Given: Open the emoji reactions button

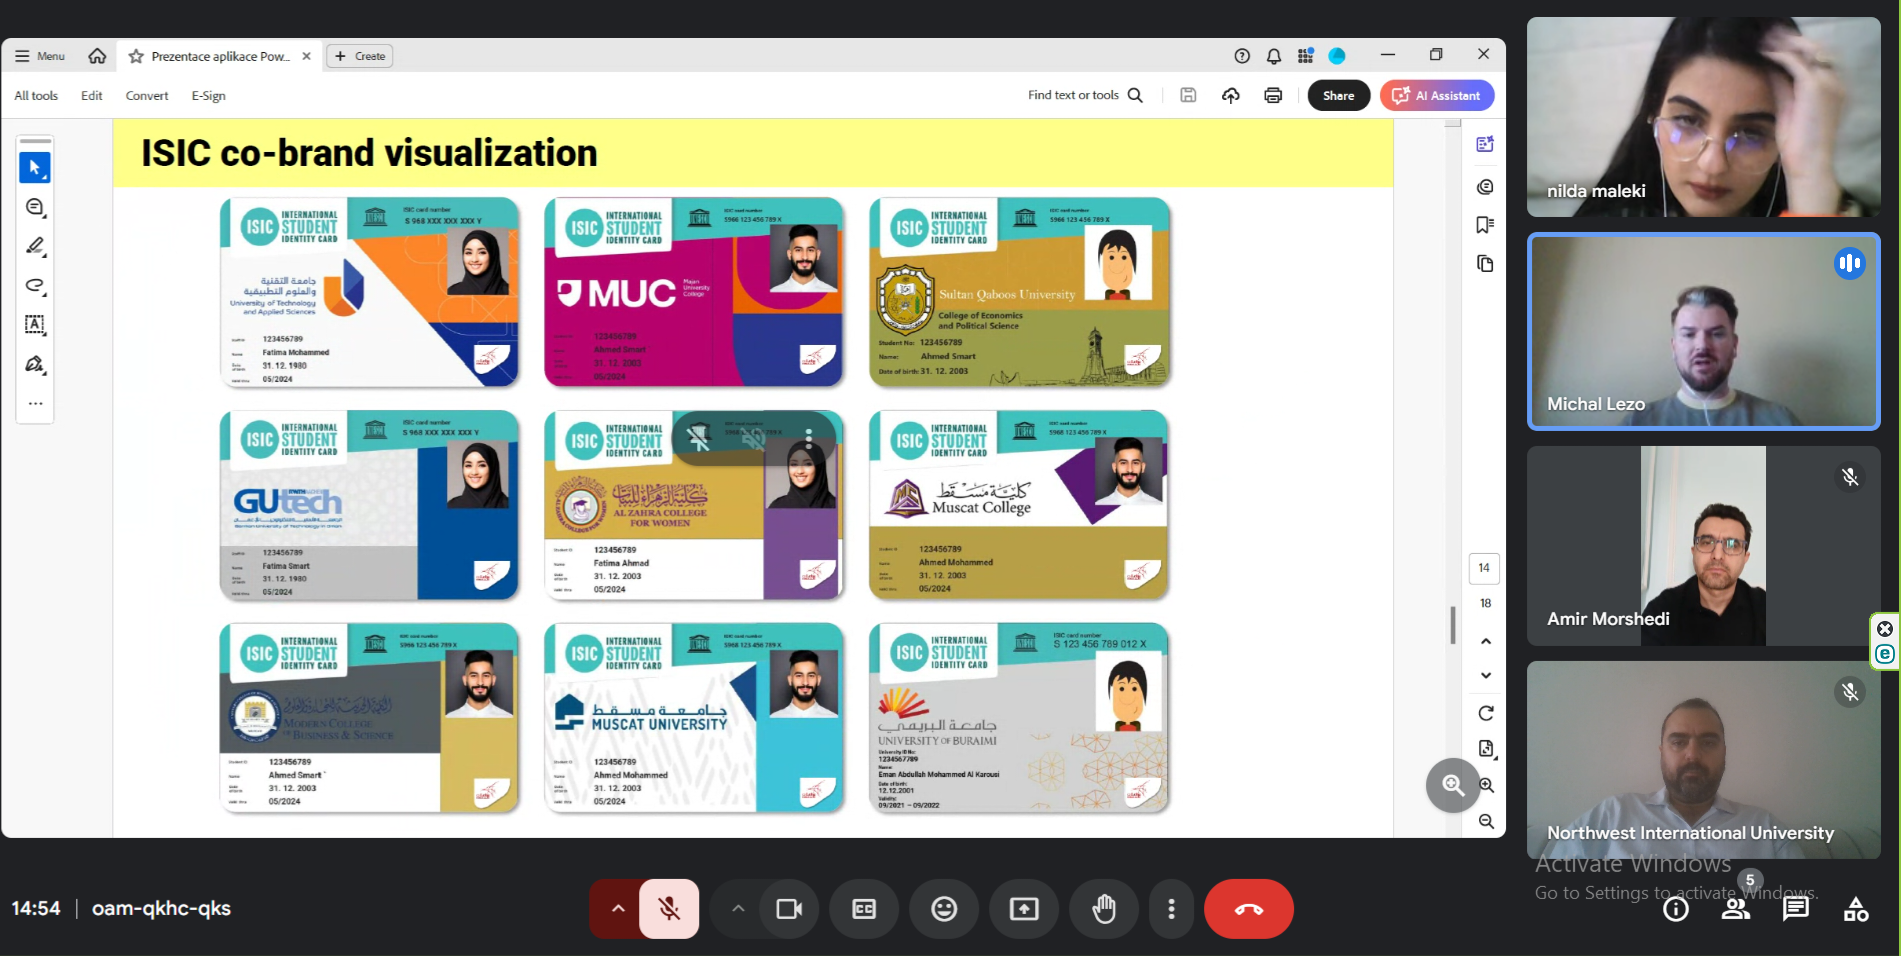Looking at the screenshot, I should [x=944, y=909].
